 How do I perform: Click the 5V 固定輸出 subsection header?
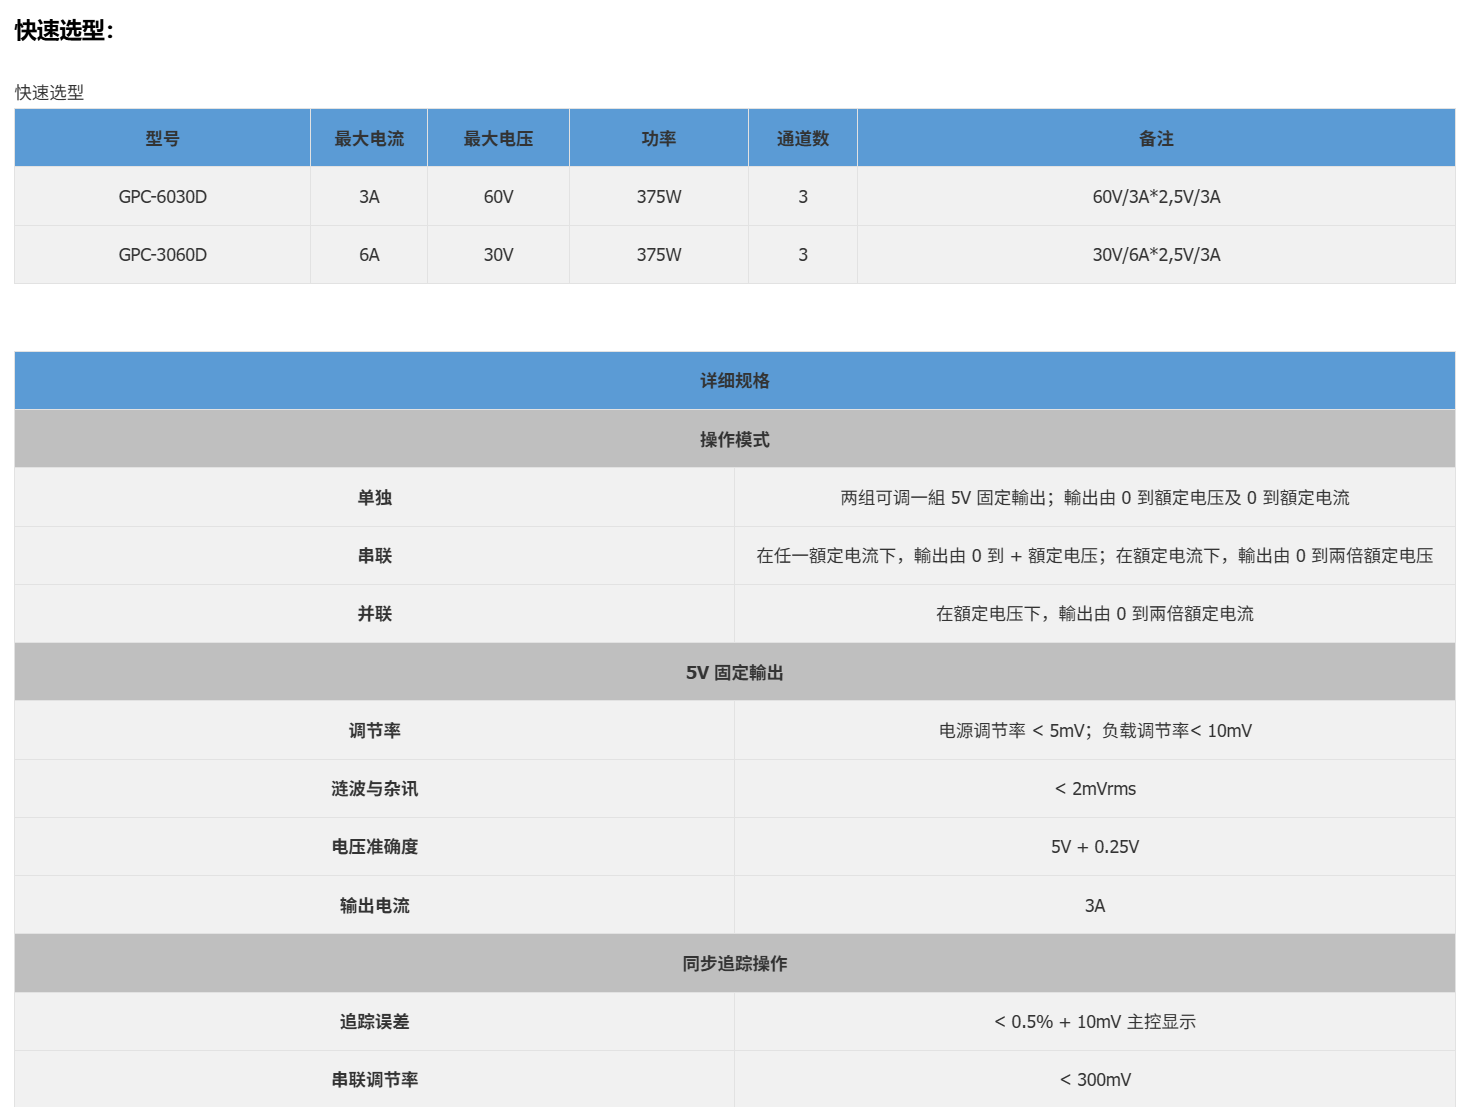click(735, 672)
